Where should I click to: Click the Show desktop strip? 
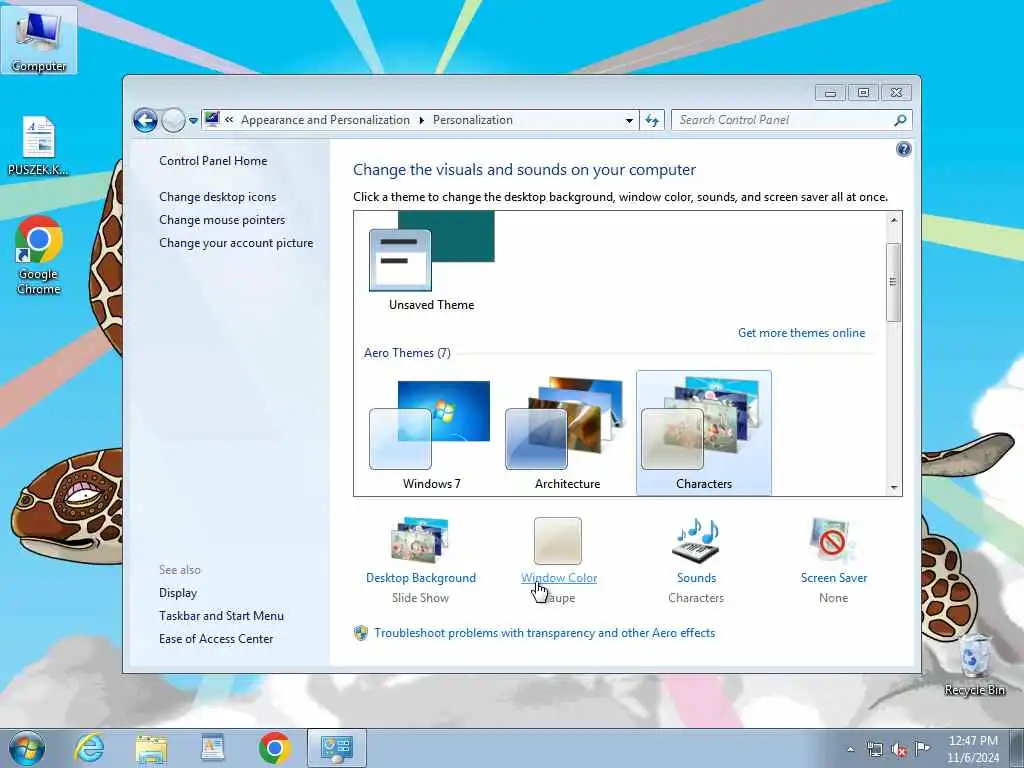click(1017, 749)
